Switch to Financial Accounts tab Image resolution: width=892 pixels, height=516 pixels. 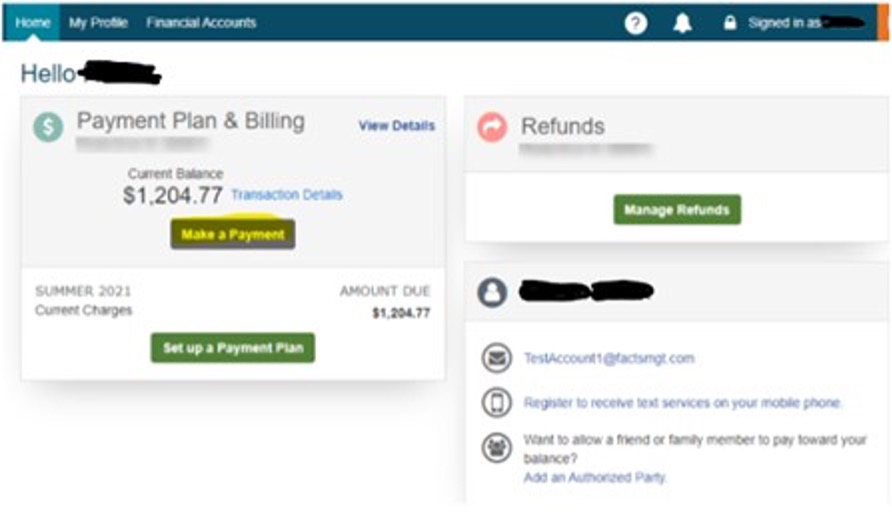(x=201, y=23)
